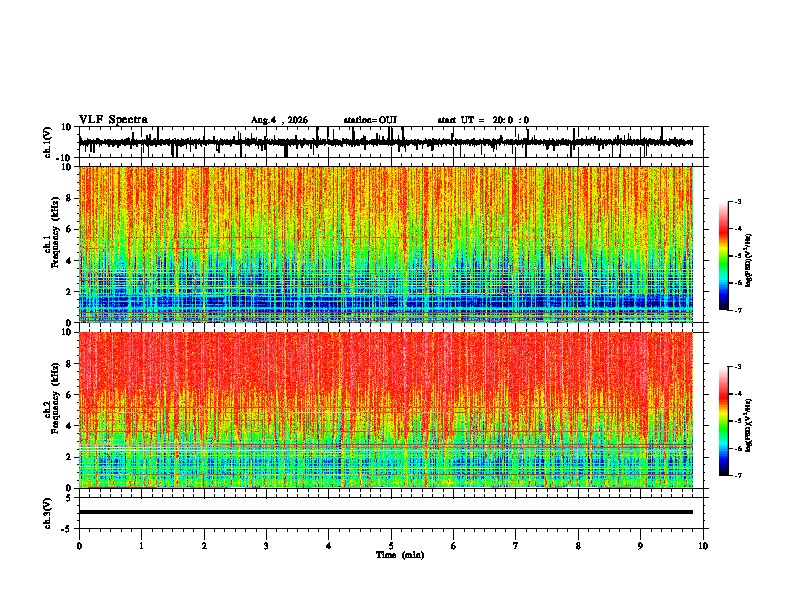Click the ch.1(V) waveform trace panel

tap(391, 142)
